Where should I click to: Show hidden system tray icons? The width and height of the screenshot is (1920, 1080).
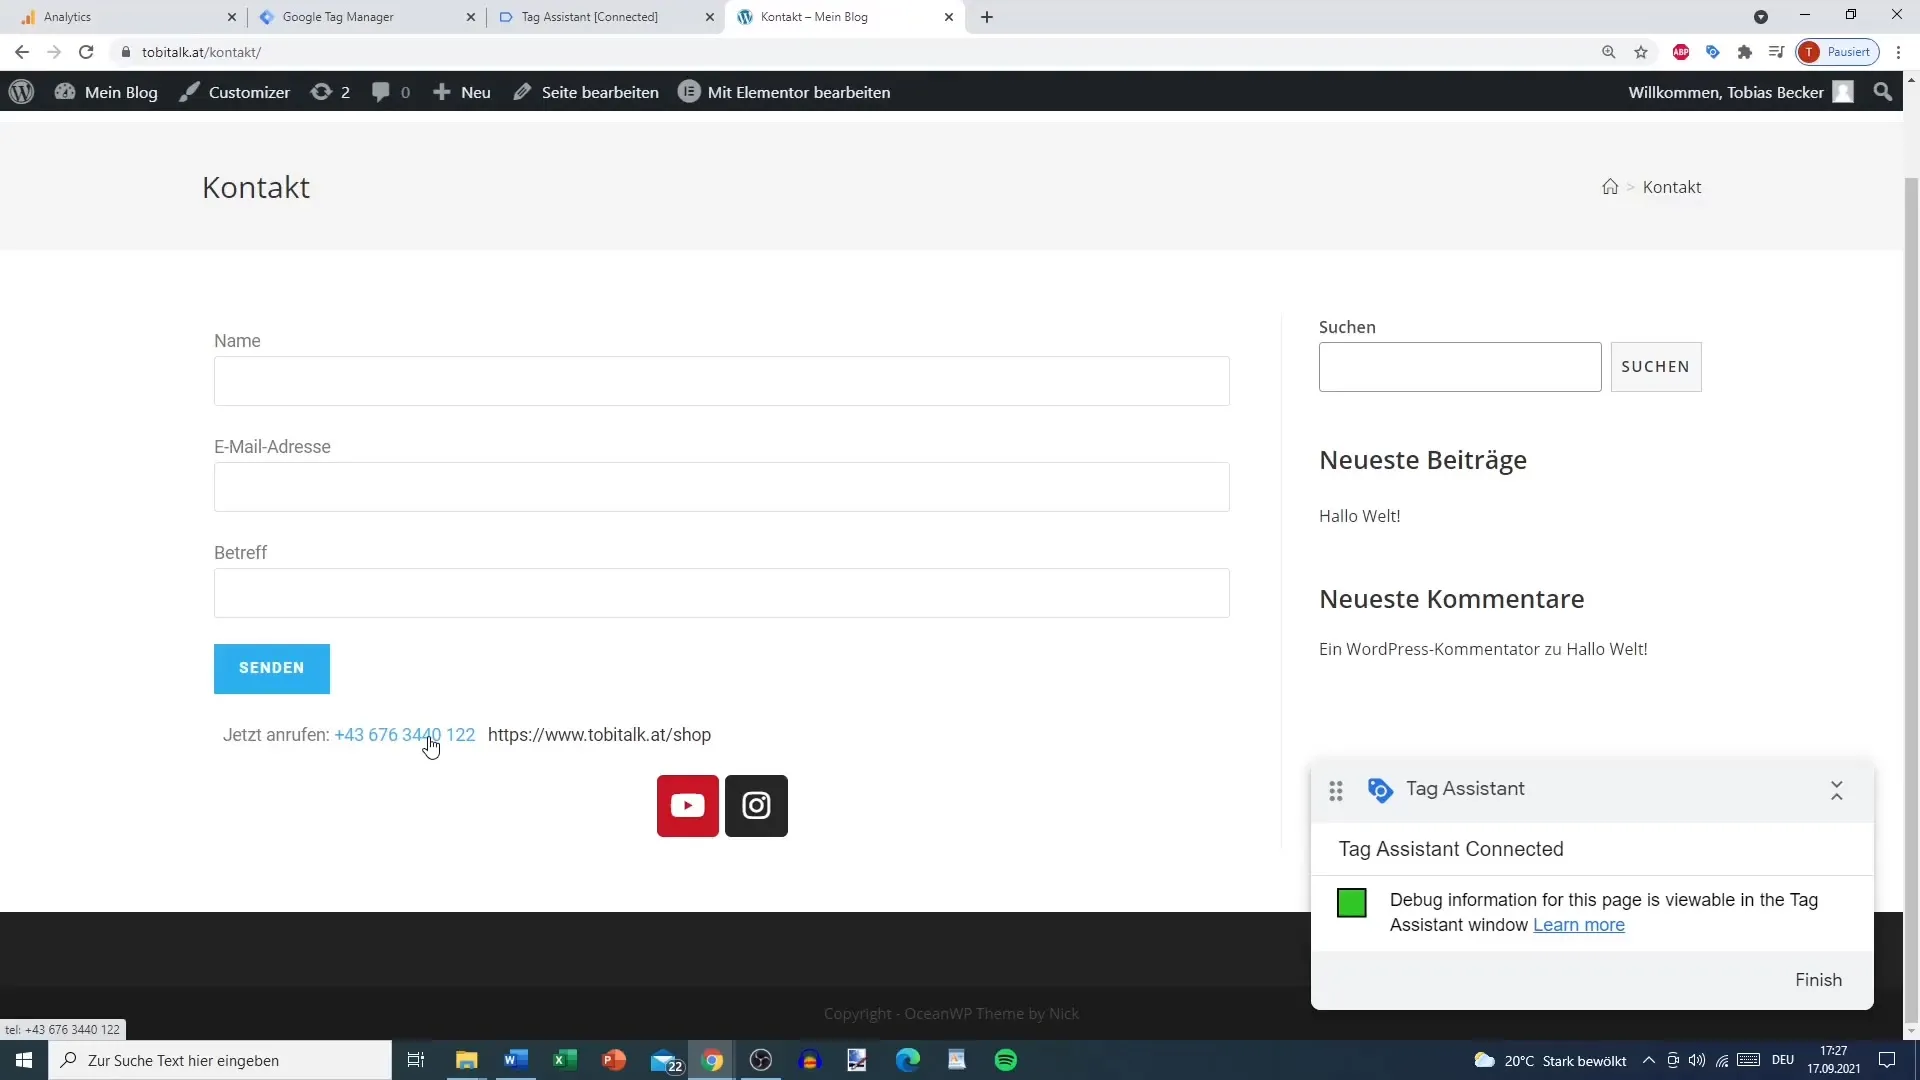click(1649, 1060)
